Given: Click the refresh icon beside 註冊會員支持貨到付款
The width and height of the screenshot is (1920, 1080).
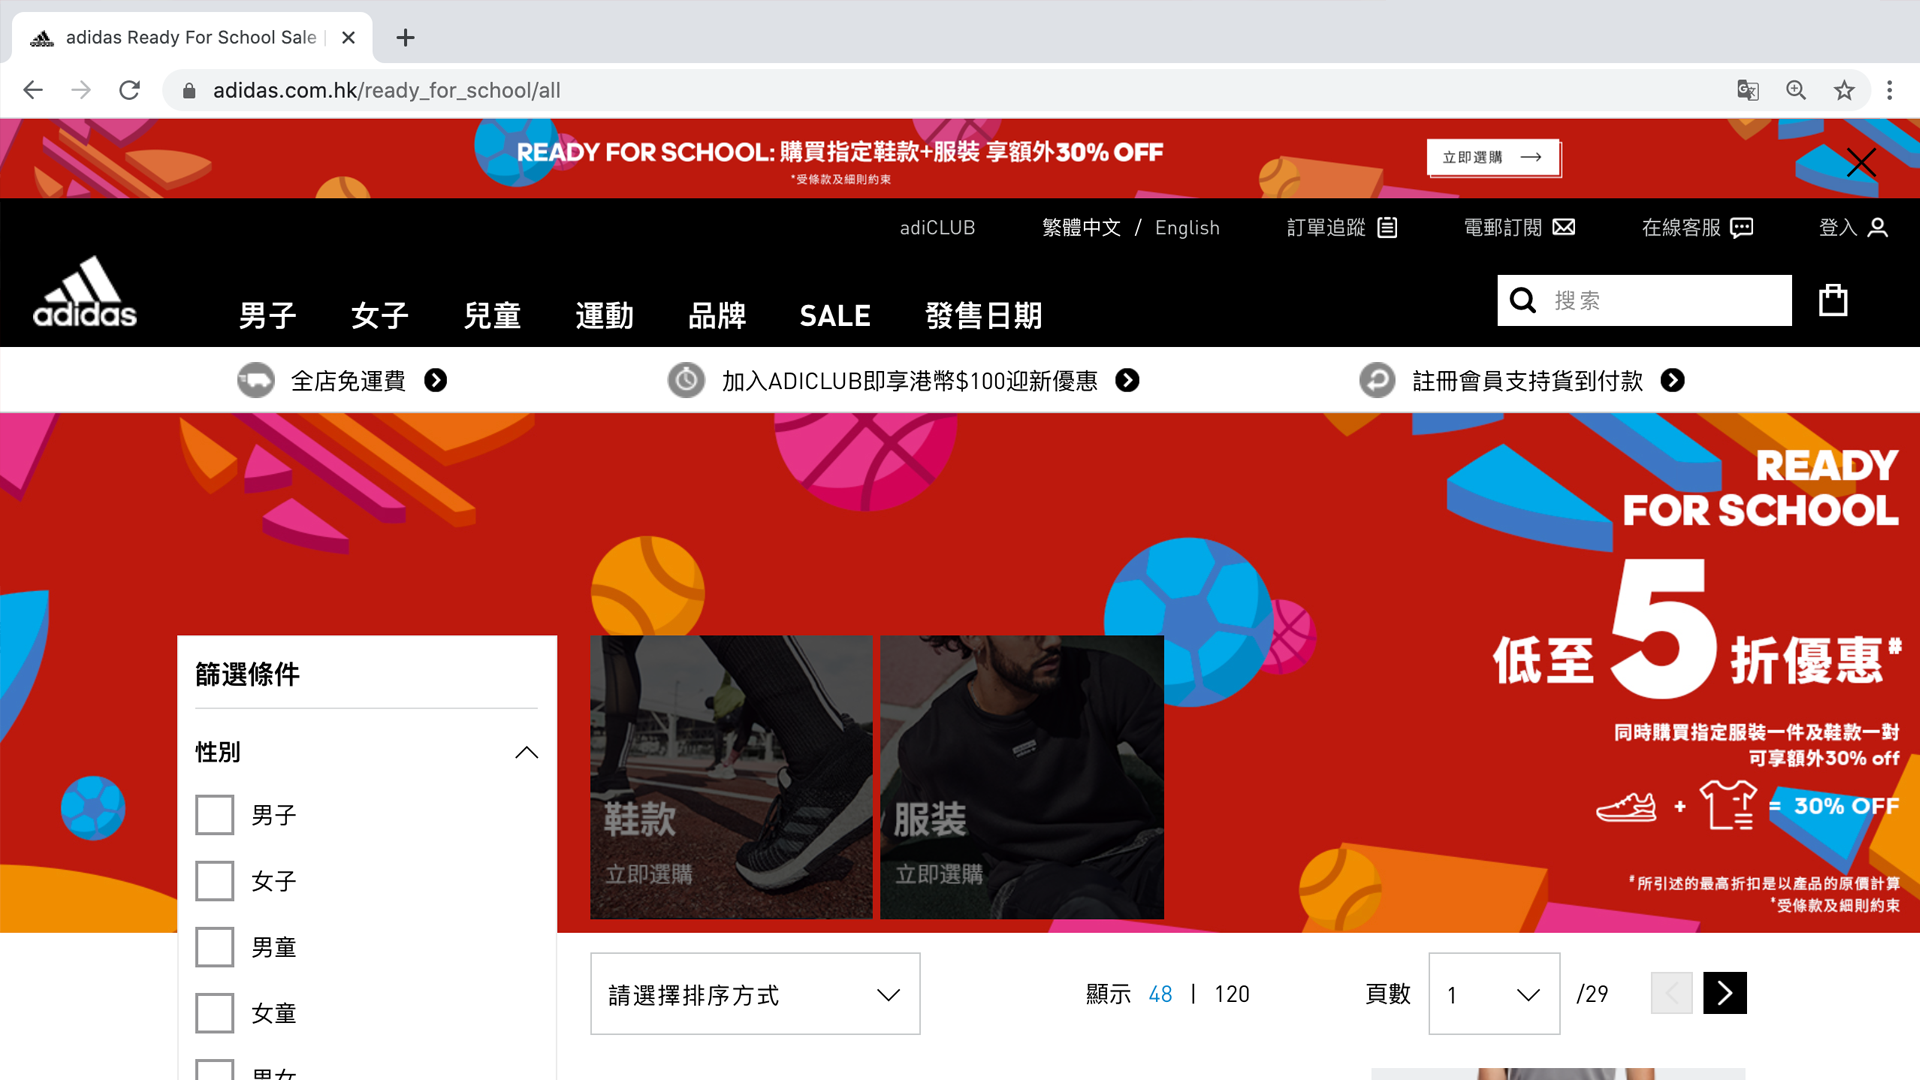Looking at the screenshot, I should [x=1377, y=380].
